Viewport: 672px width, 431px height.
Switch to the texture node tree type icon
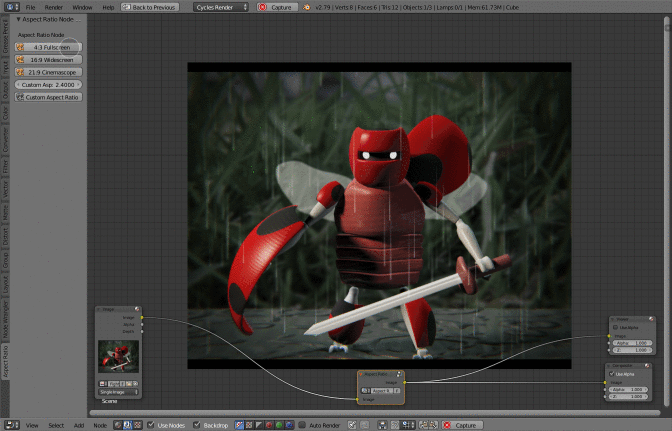tap(138, 425)
